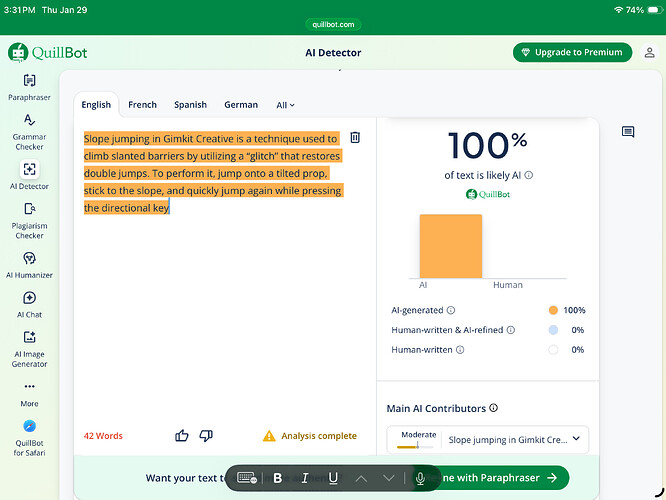Give thumbs down feedback on analysis
This screenshot has width=666, height=500.
tap(206, 435)
